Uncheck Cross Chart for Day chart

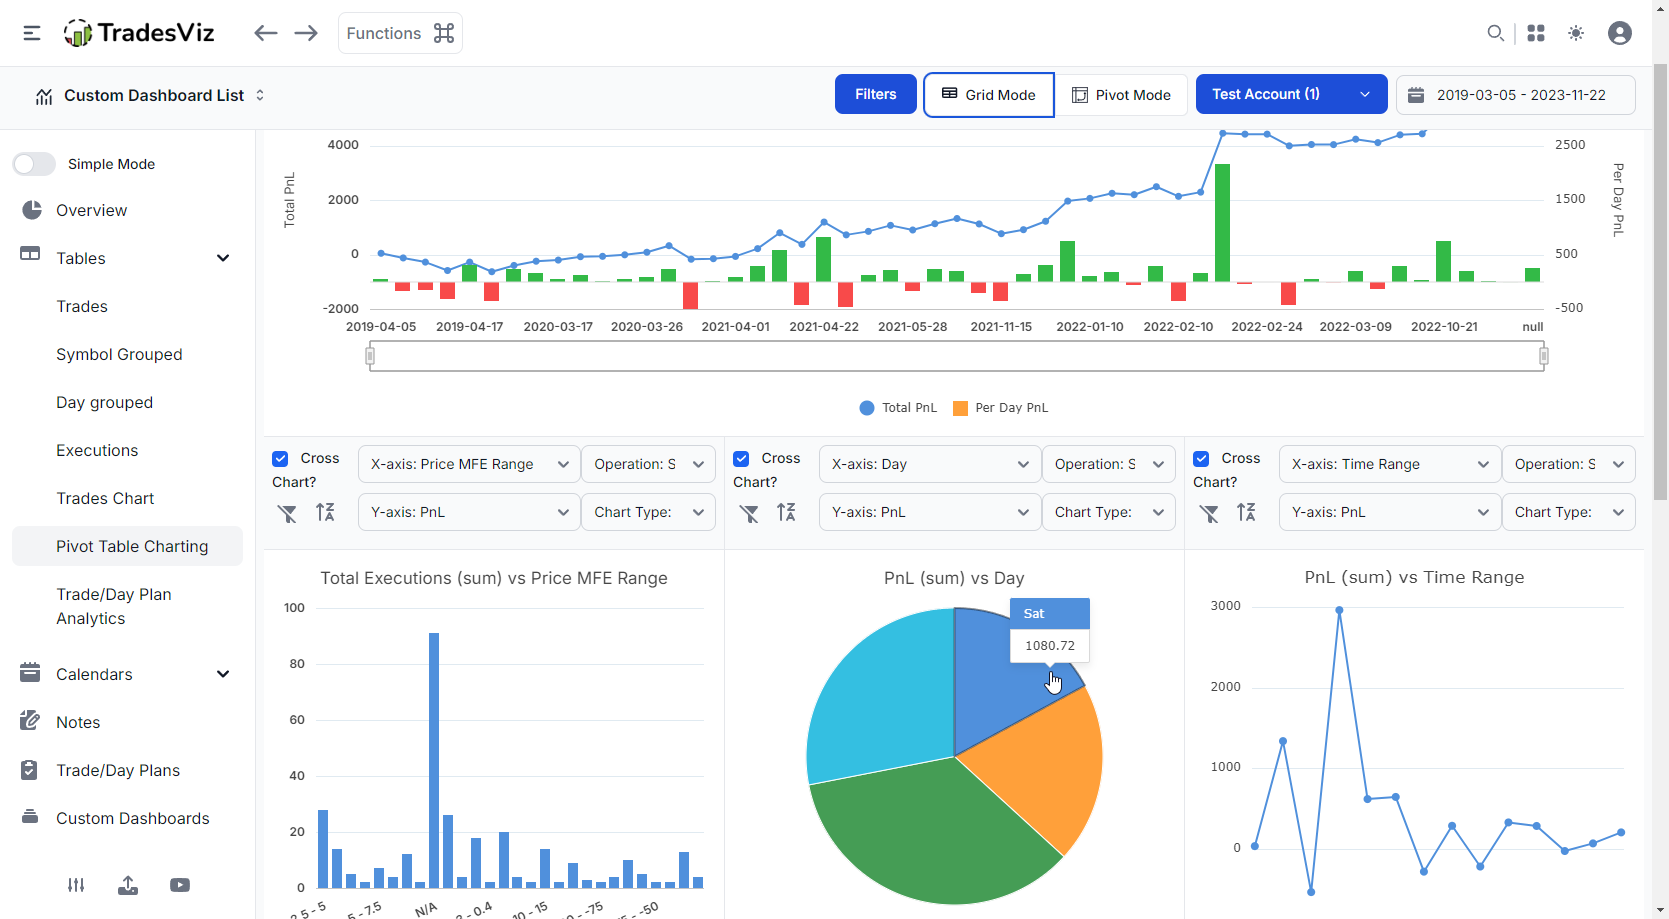point(741,459)
